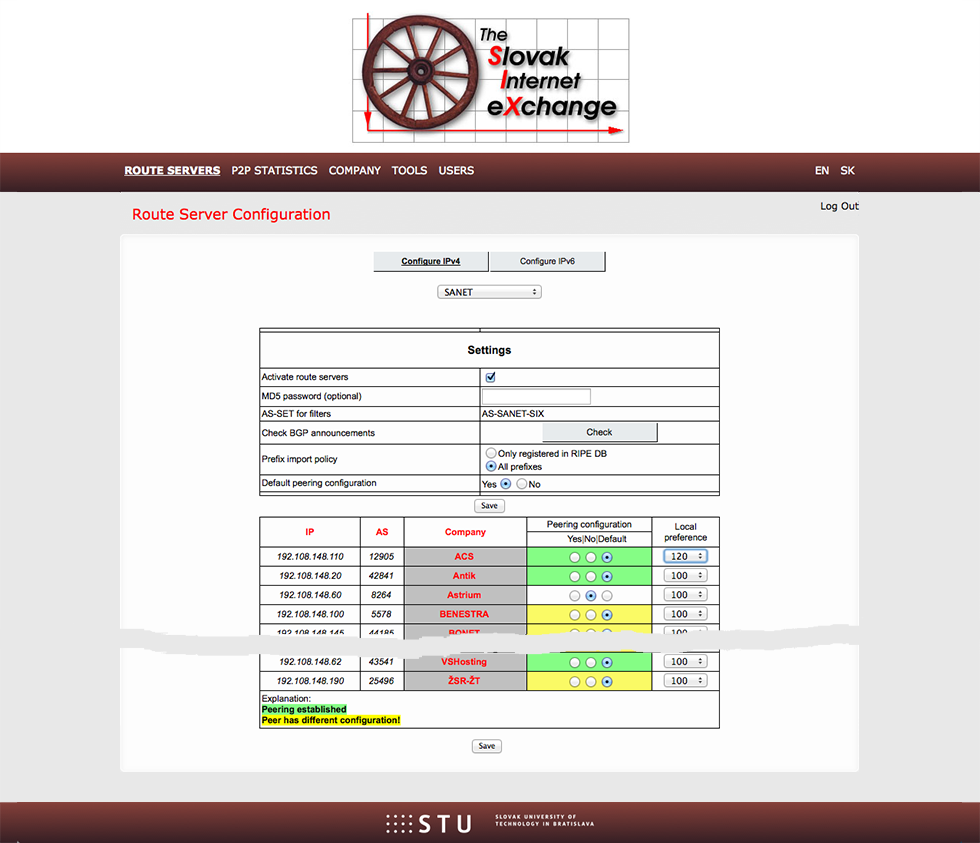Click the ACS company name

click(464, 556)
